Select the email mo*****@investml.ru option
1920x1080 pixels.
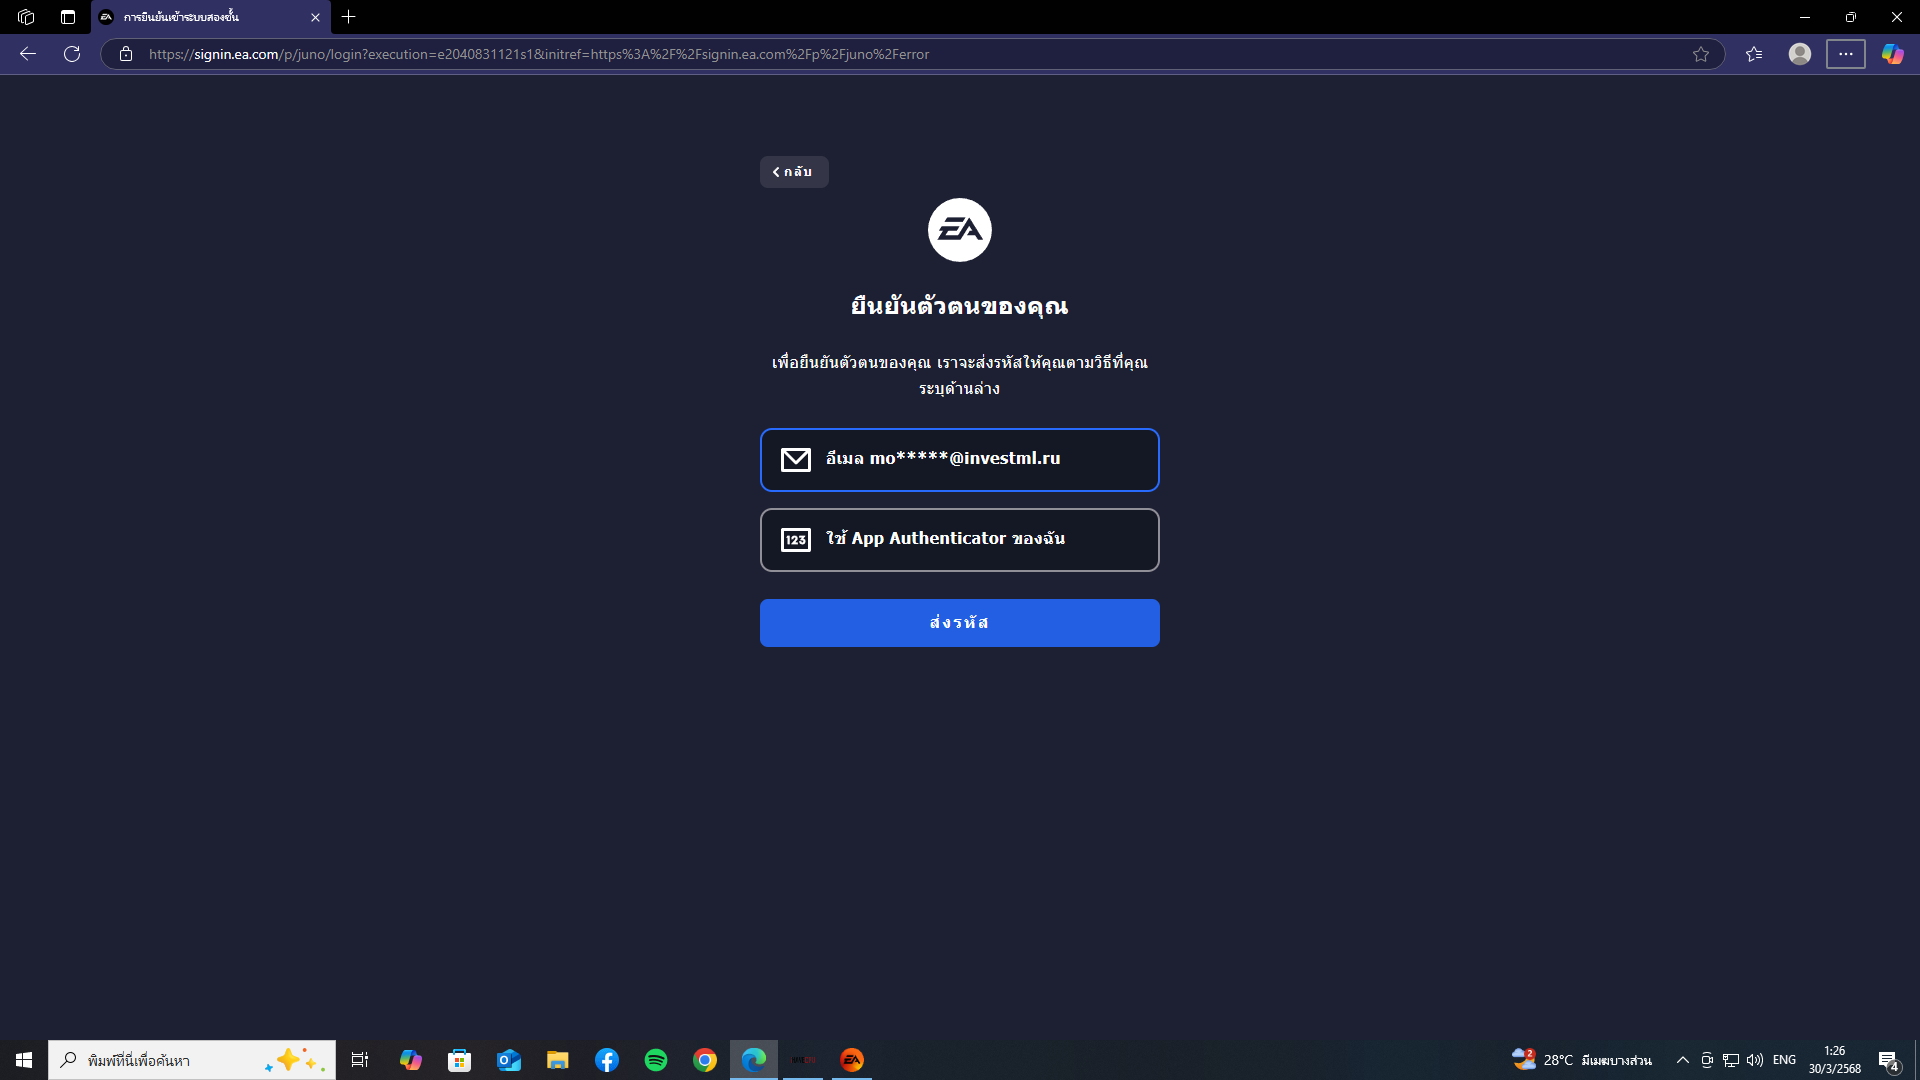click(x=959, y=460)
